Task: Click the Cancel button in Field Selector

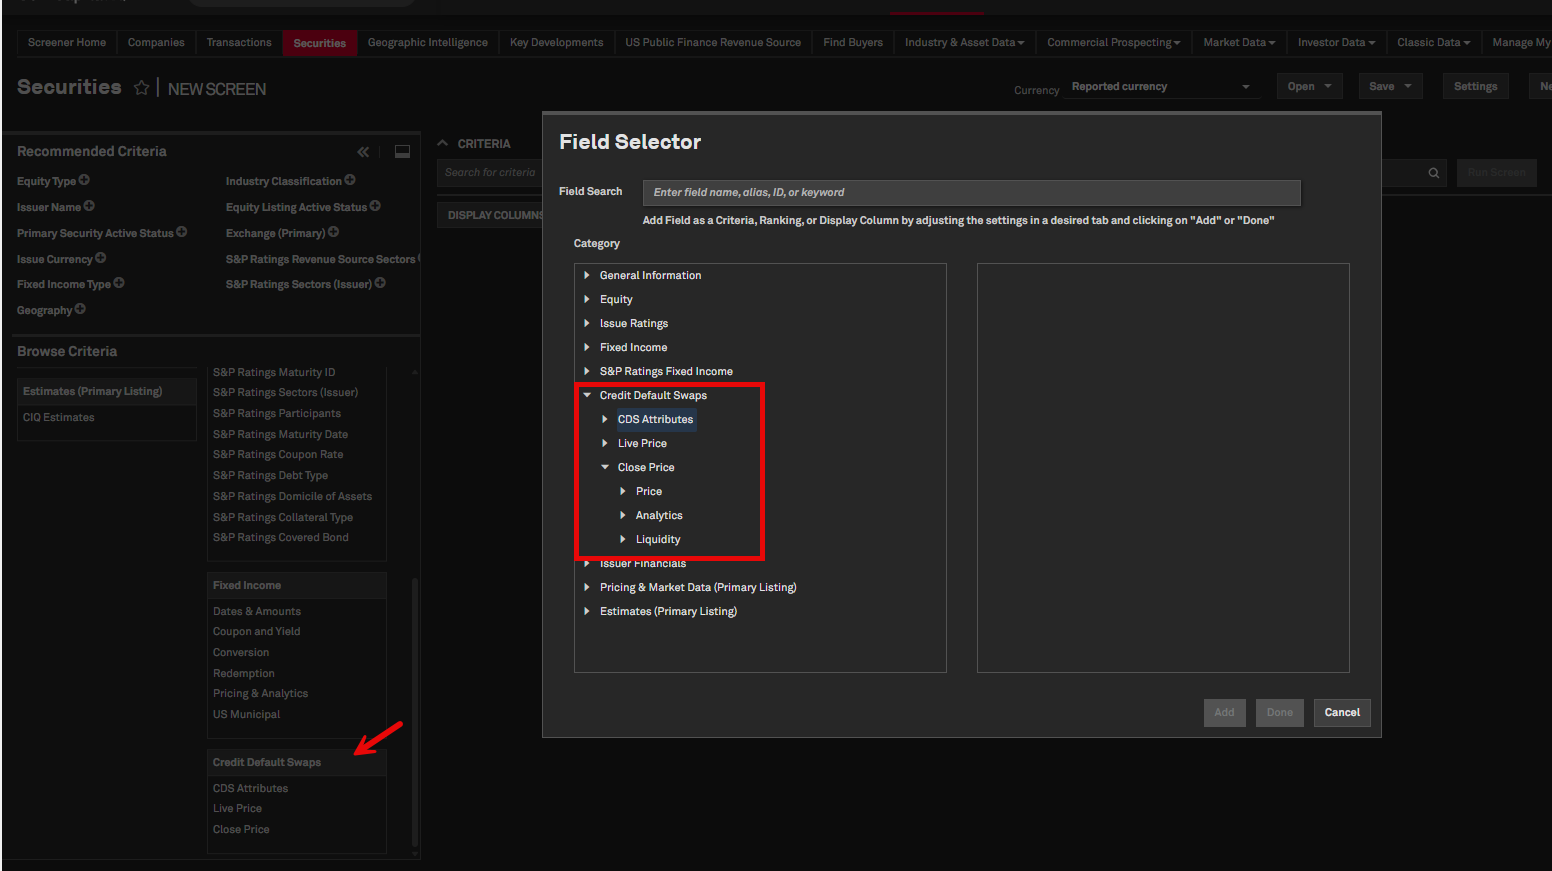Action: (1341, 712)
